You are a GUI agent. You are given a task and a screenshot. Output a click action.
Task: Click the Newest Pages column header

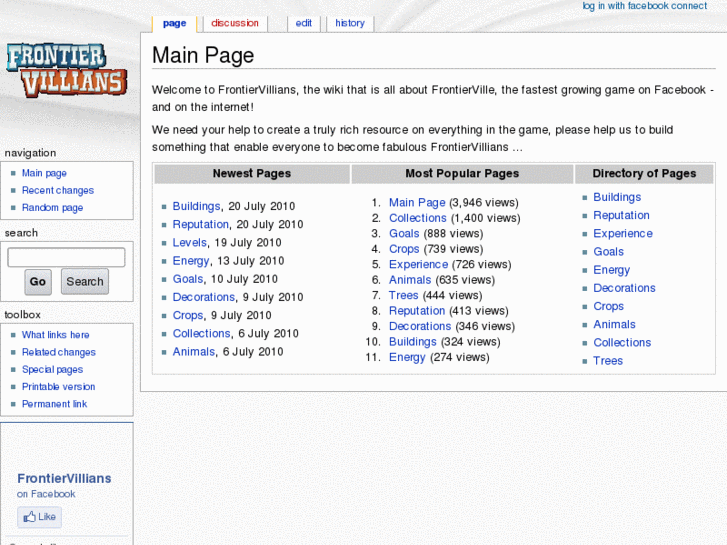(x=252, y=173)
